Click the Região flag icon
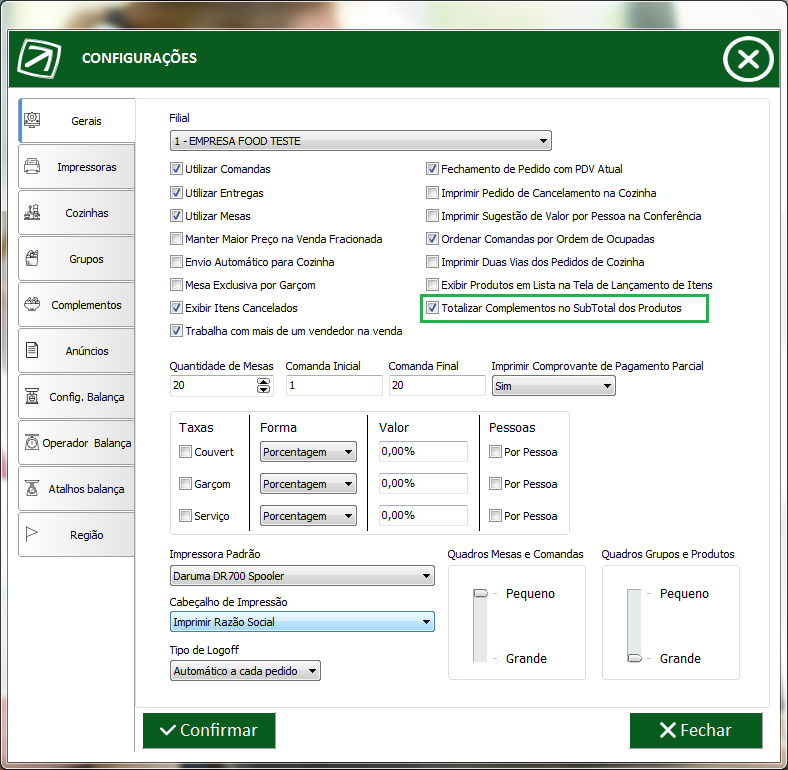Screen dimensions: 788x770 click(32, 534)
